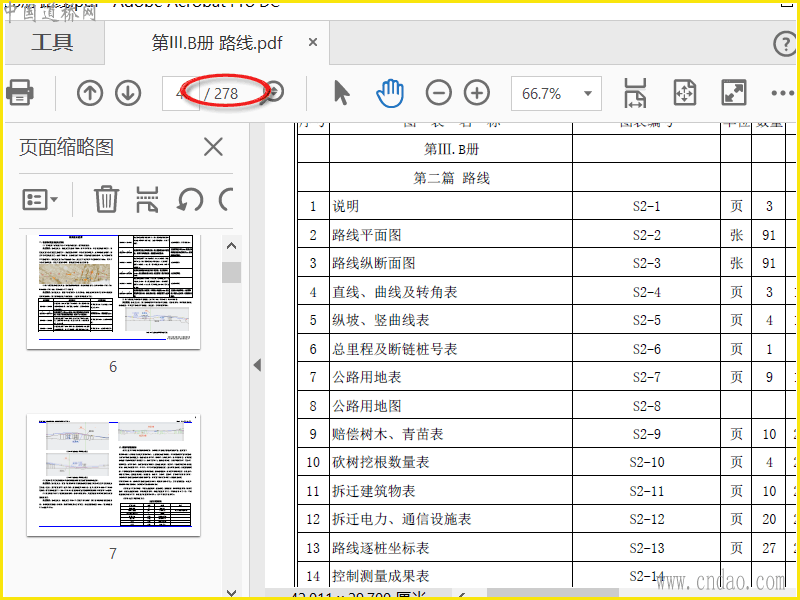Image resolution: width=800 pixels, height=600 pixels.
Task: Click the 第二篇 路线 heading cell
Action: [452, 178]
